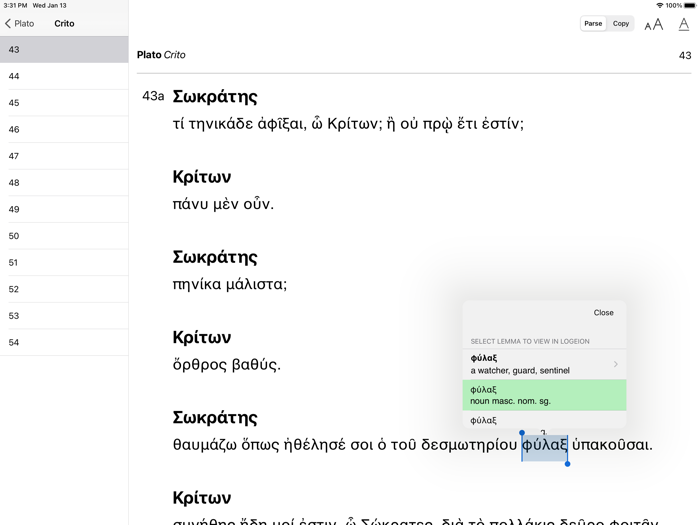Image resolution: width=700 pixels, height=525 pixels.
Task: Switch to Parse mode
Action: [593, 24]
